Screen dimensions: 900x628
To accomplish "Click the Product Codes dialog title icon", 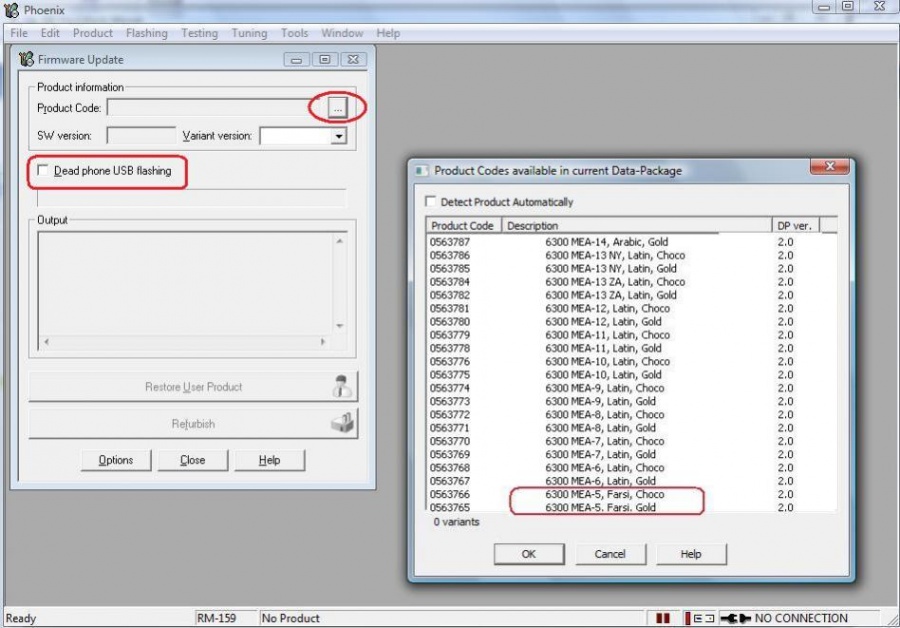I will (422, 170).
